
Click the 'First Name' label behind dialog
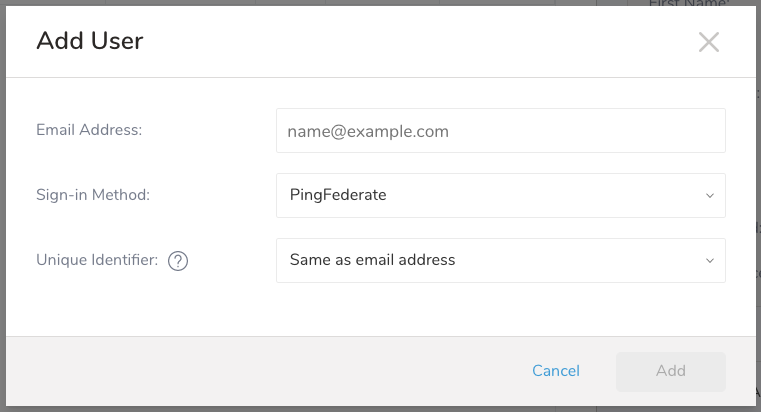tap(690, 3)
